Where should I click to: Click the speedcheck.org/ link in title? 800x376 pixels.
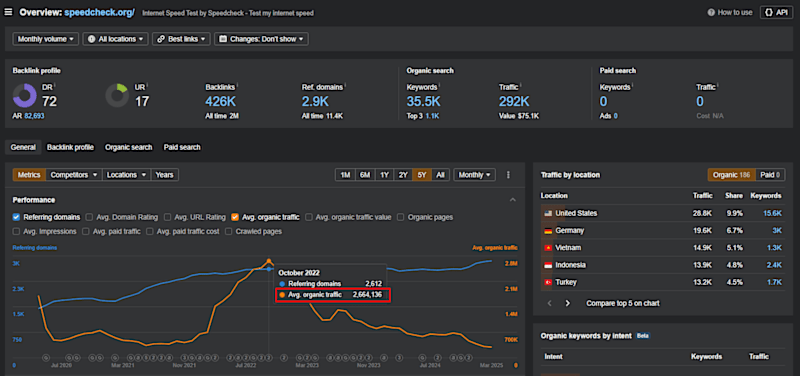[x=99, y=12]
